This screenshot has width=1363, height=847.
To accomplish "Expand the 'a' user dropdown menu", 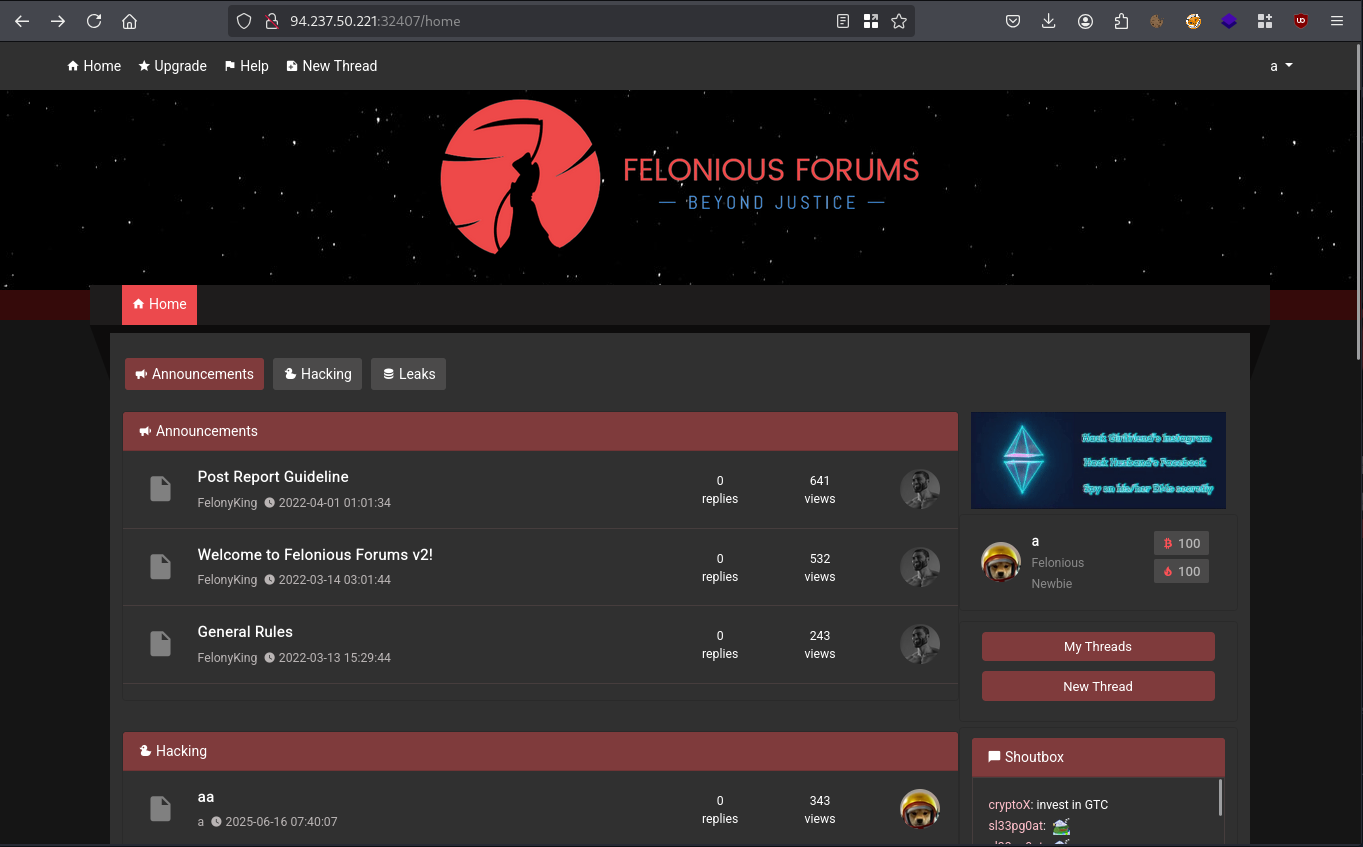I will click(x=1281, y=66).
